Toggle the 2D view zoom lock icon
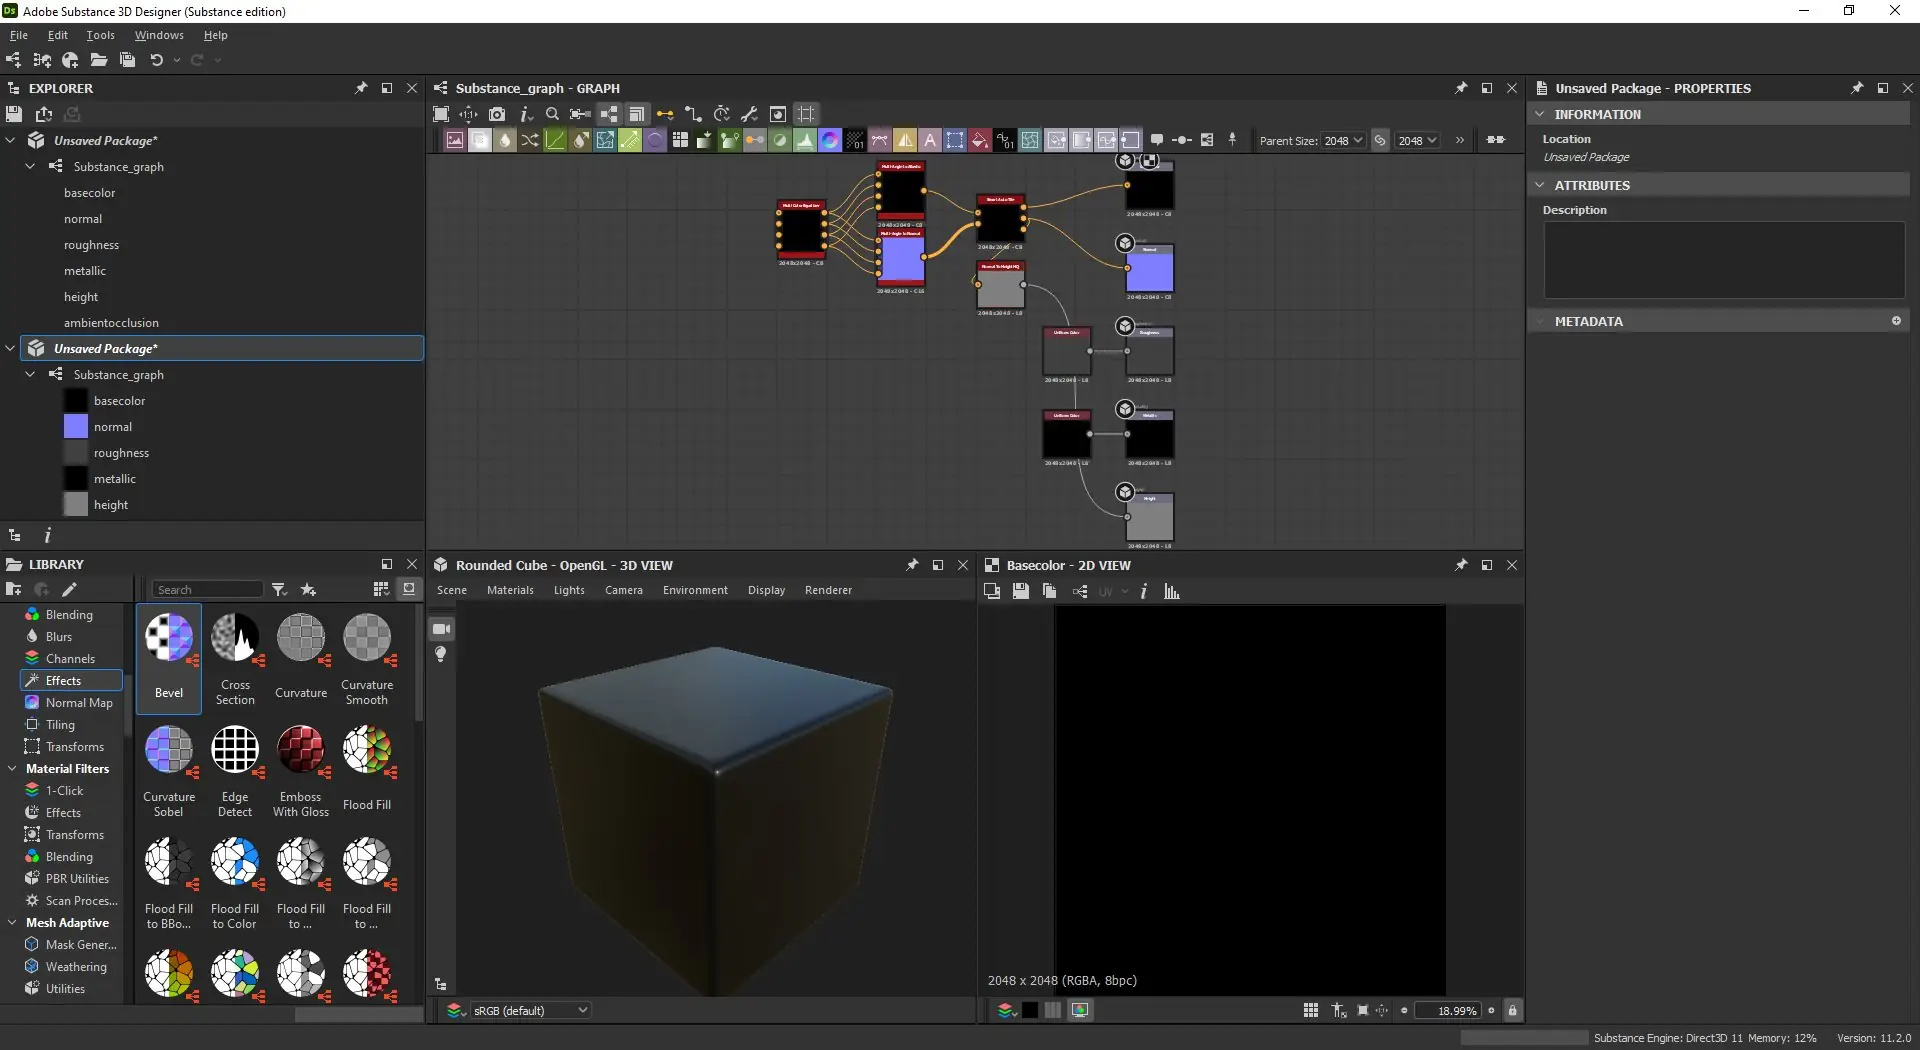This screenshot has height=1050, width=1920. click(x=1512, y=1011)
